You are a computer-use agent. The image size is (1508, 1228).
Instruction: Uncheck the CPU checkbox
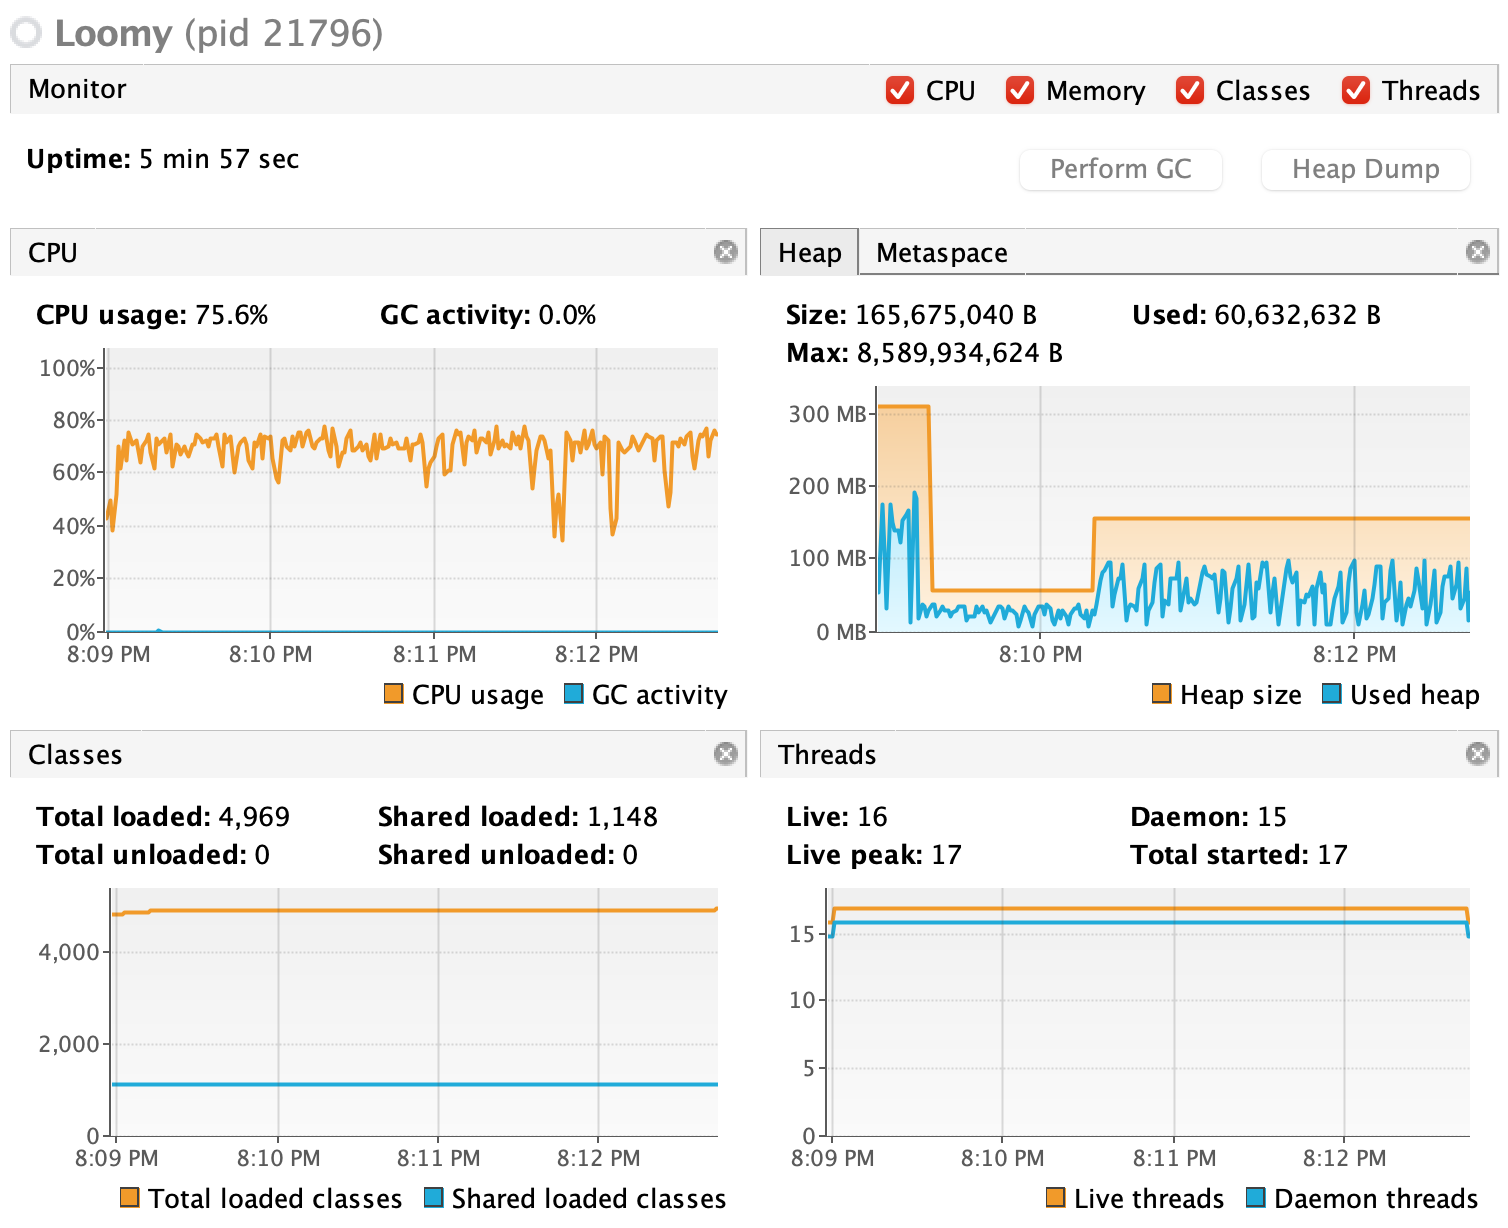pyautogui.click(x=900, y=90)
